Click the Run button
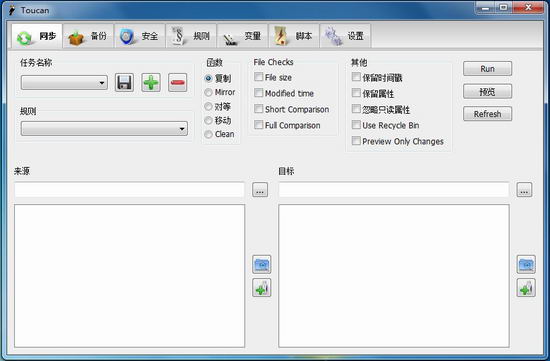This screenshot has width=550, height=361. pos(487,69)
